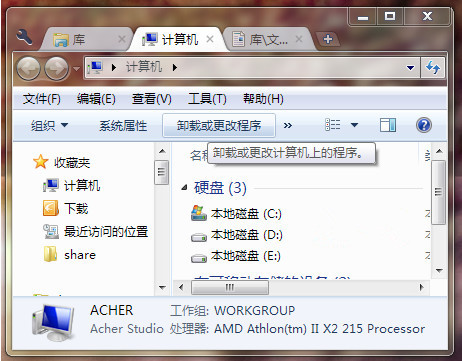Select 收藏夹 in the navigation pane
This screenshot has width=462, height=361.
[72, 163]
